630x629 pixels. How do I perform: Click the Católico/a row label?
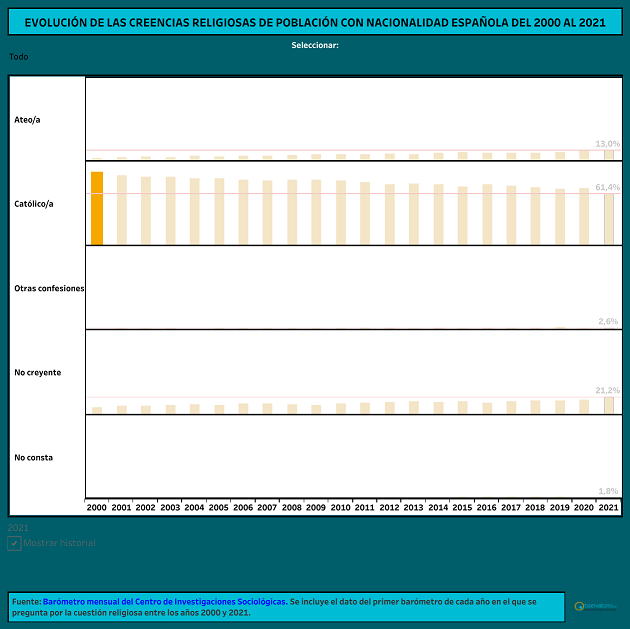[34, 204]
